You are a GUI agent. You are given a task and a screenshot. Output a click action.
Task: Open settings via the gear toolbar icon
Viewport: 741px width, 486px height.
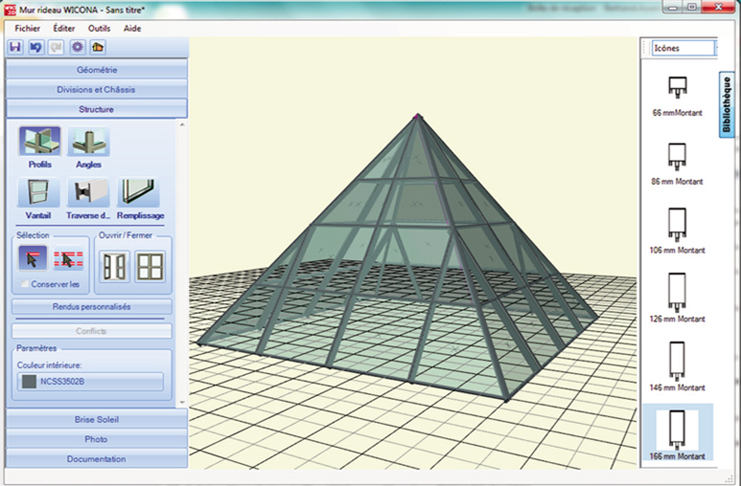(76, 47)
